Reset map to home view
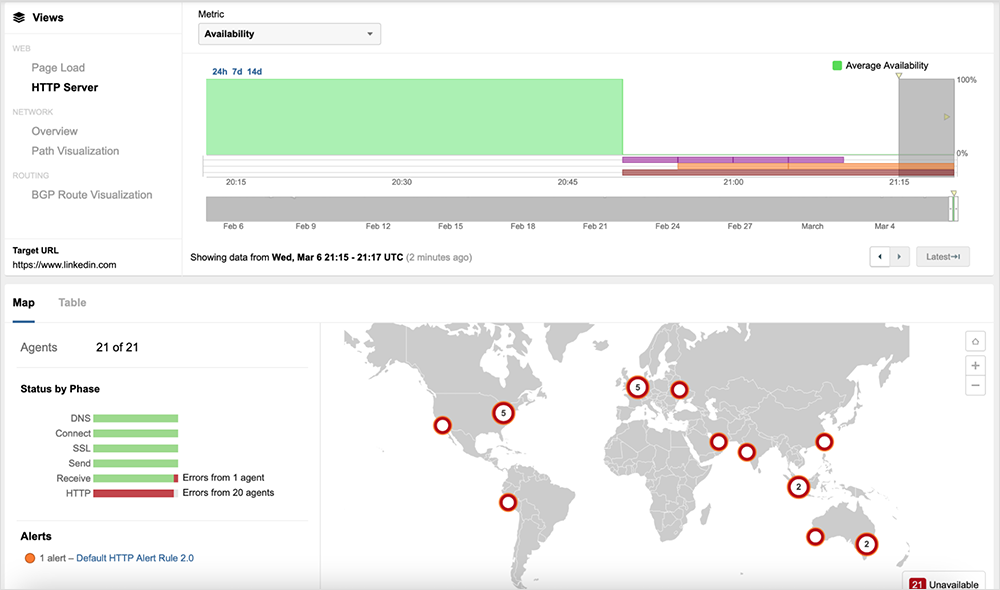This screenshot has width=1000, height=590. tap(975, 342)
